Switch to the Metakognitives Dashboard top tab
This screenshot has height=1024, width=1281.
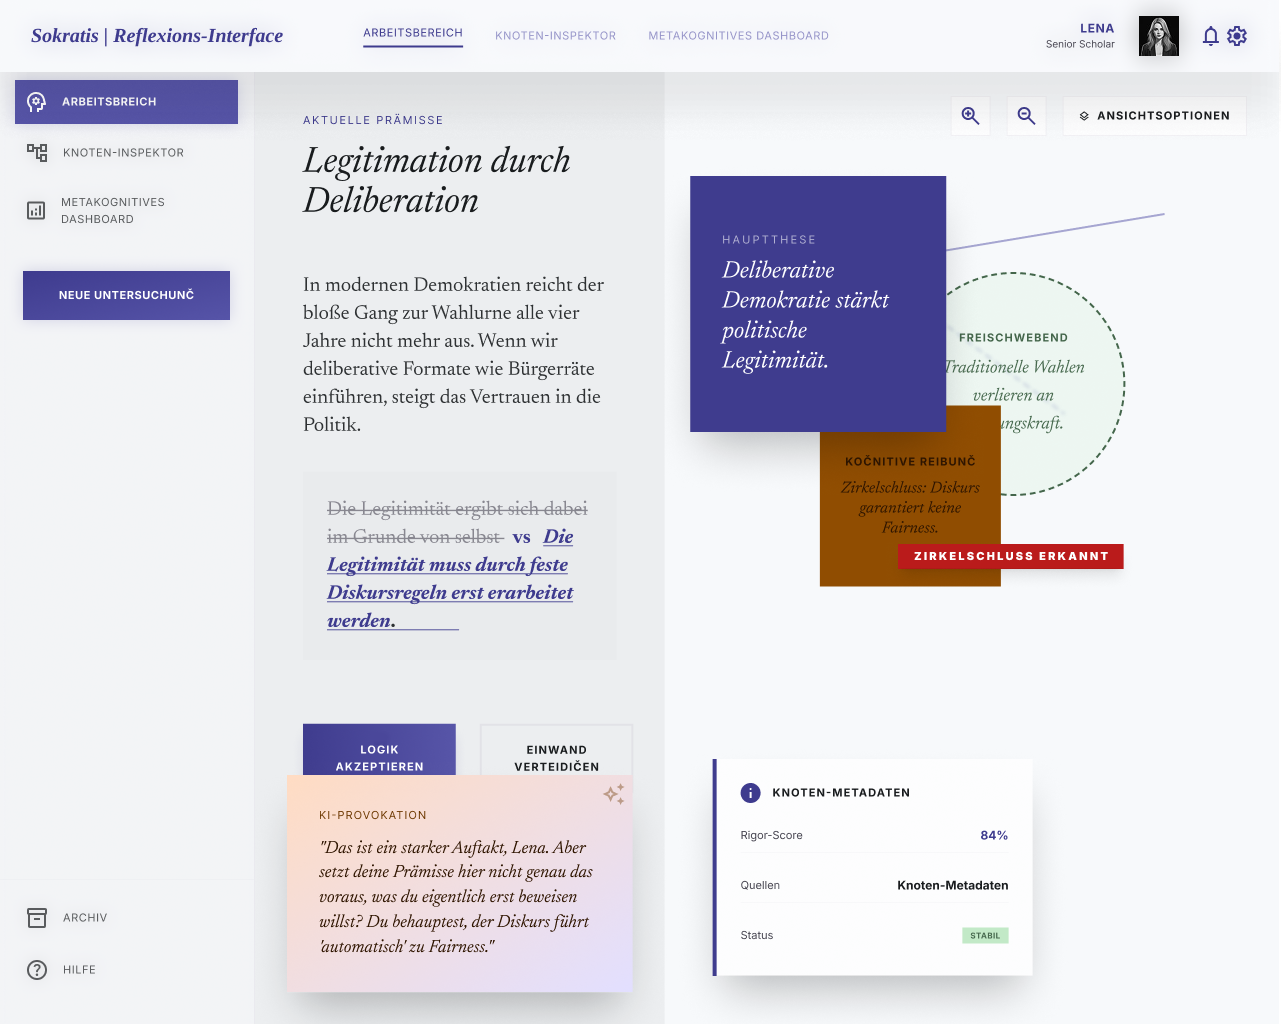(738, 35)
